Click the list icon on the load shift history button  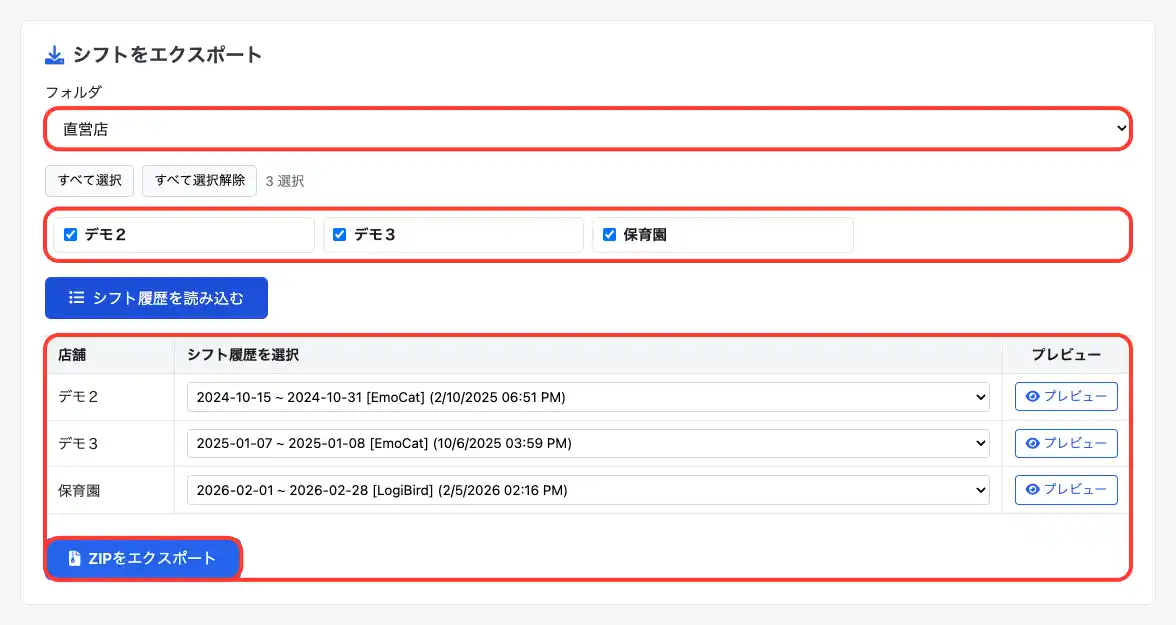pyautogui.click(x=76, y=298)
